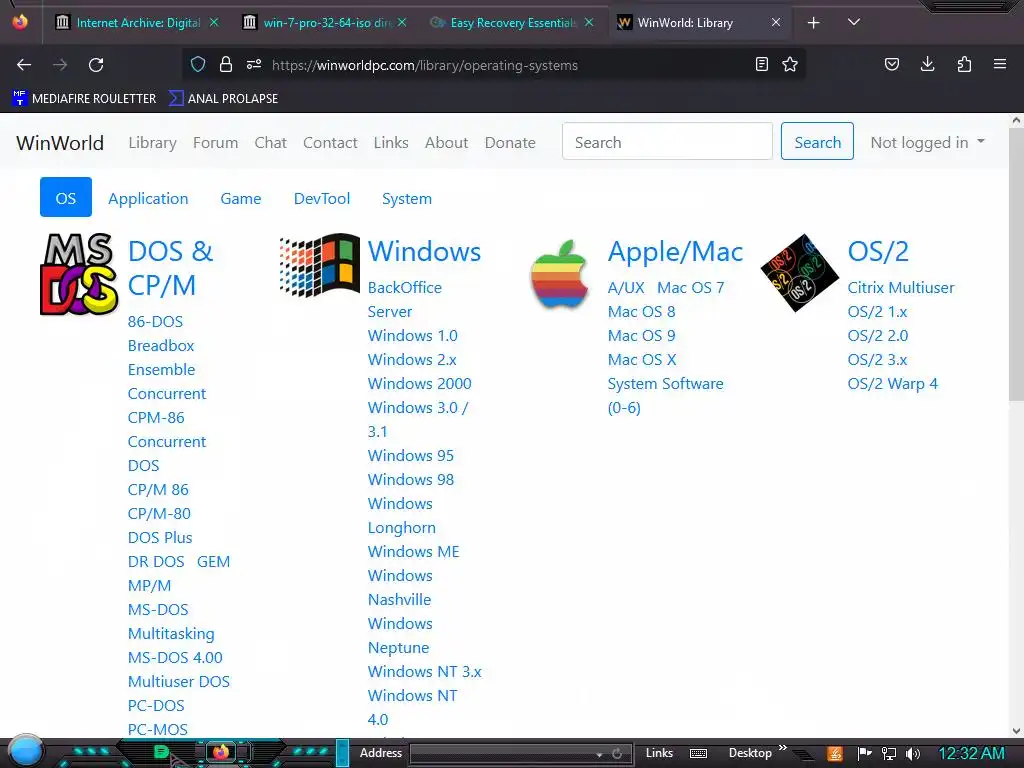
Task: Click the MS-DOS logo image
Action: tap(79, 274)
